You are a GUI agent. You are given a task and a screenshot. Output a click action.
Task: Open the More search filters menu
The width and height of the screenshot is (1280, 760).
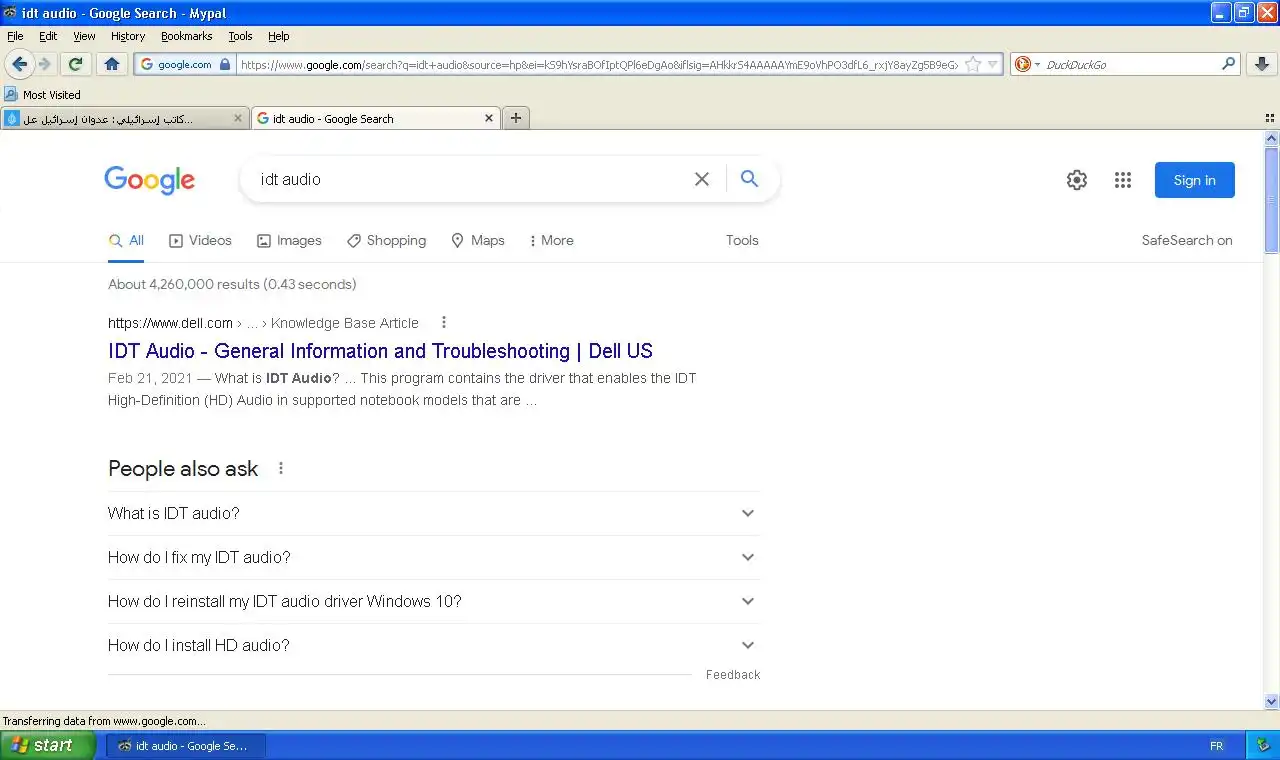pyautogui.click(x=551, y=240)
